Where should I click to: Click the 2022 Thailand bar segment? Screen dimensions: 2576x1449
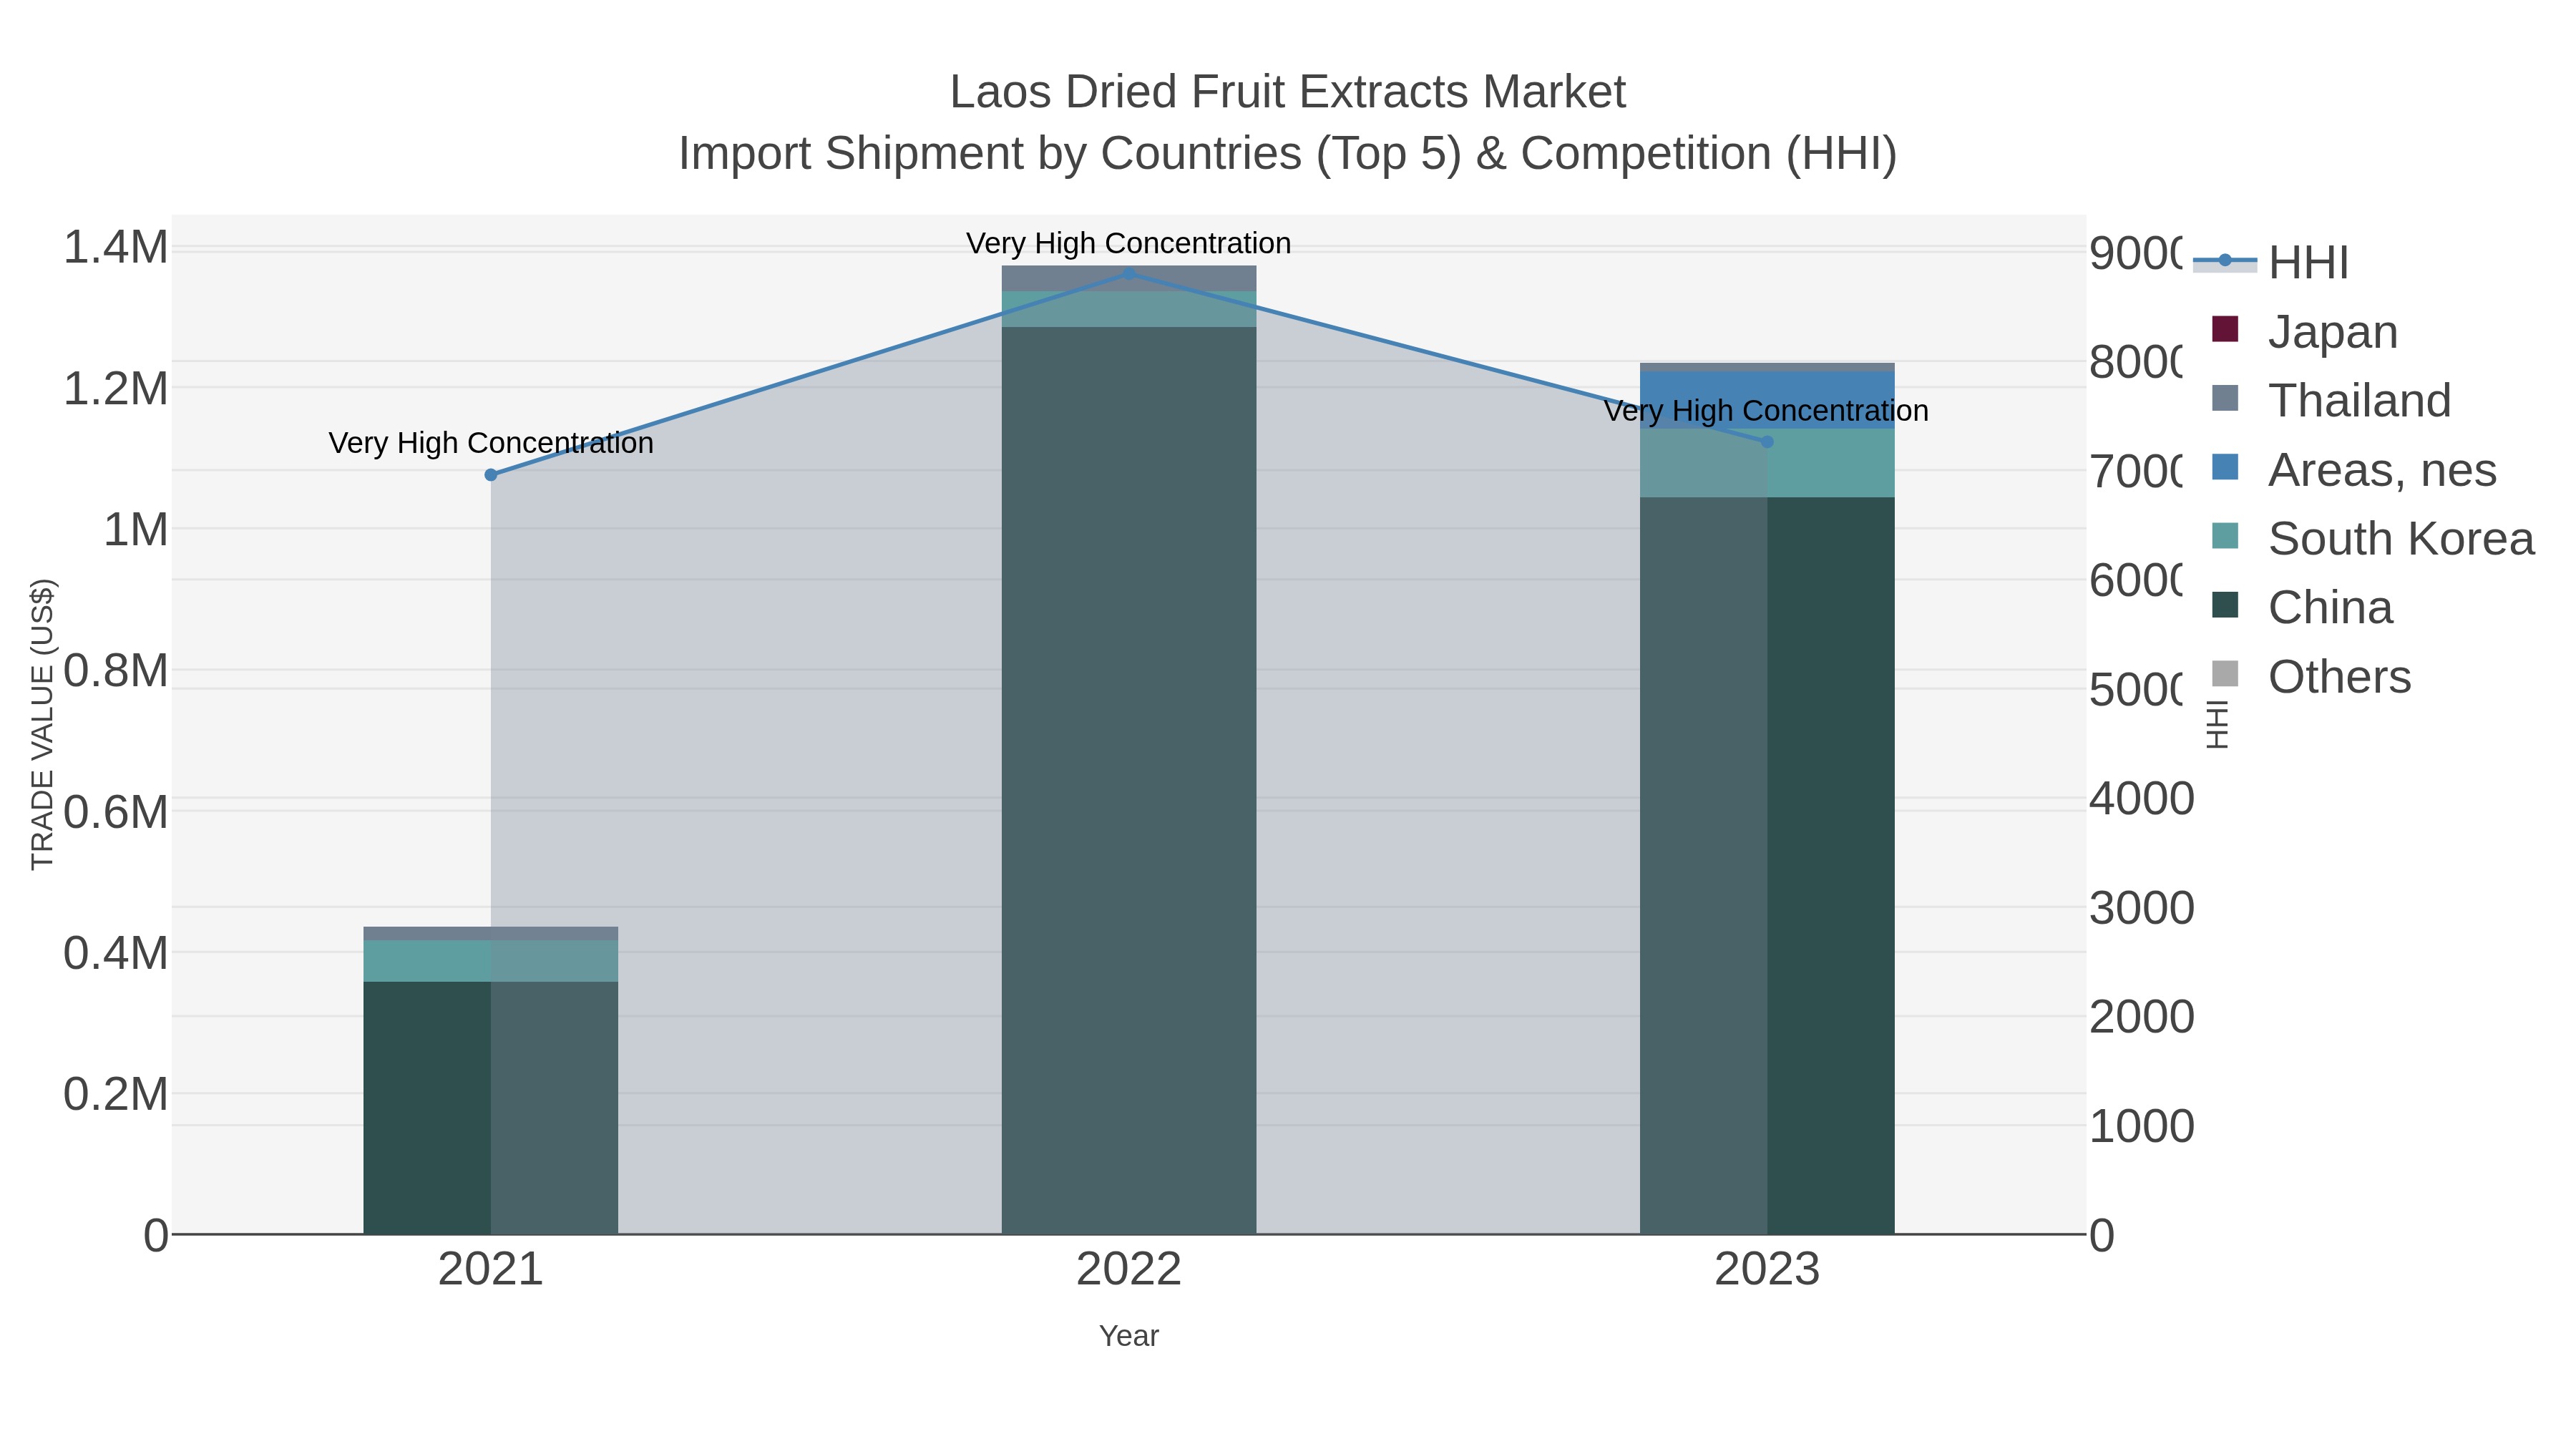pos(1129,279)
